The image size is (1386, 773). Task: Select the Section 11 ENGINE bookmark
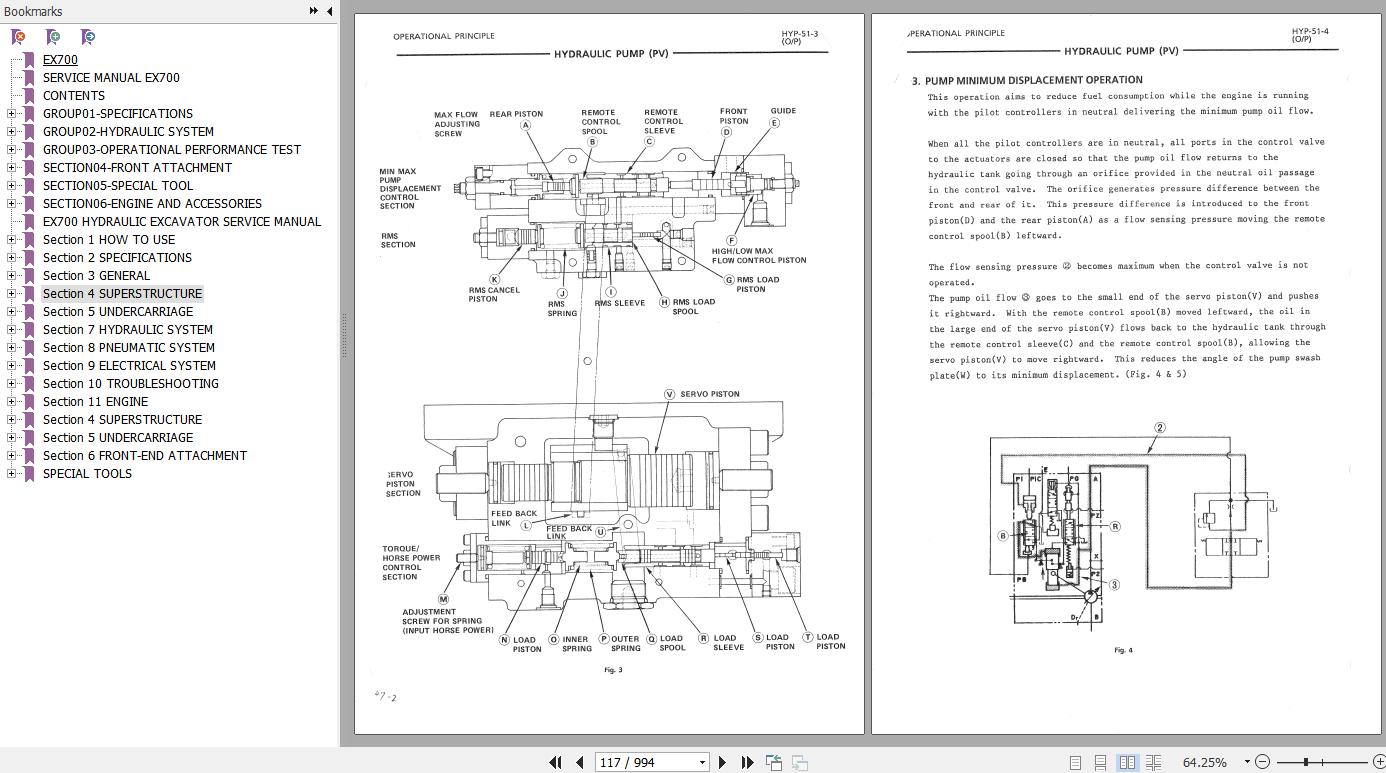(x=95, y=402)
